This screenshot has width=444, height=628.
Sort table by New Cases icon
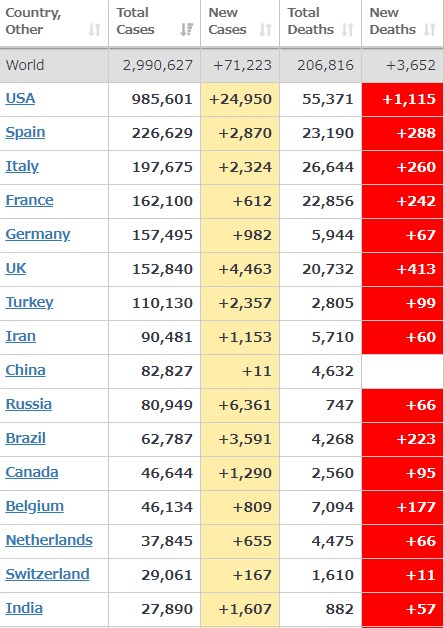pos(265,30)
